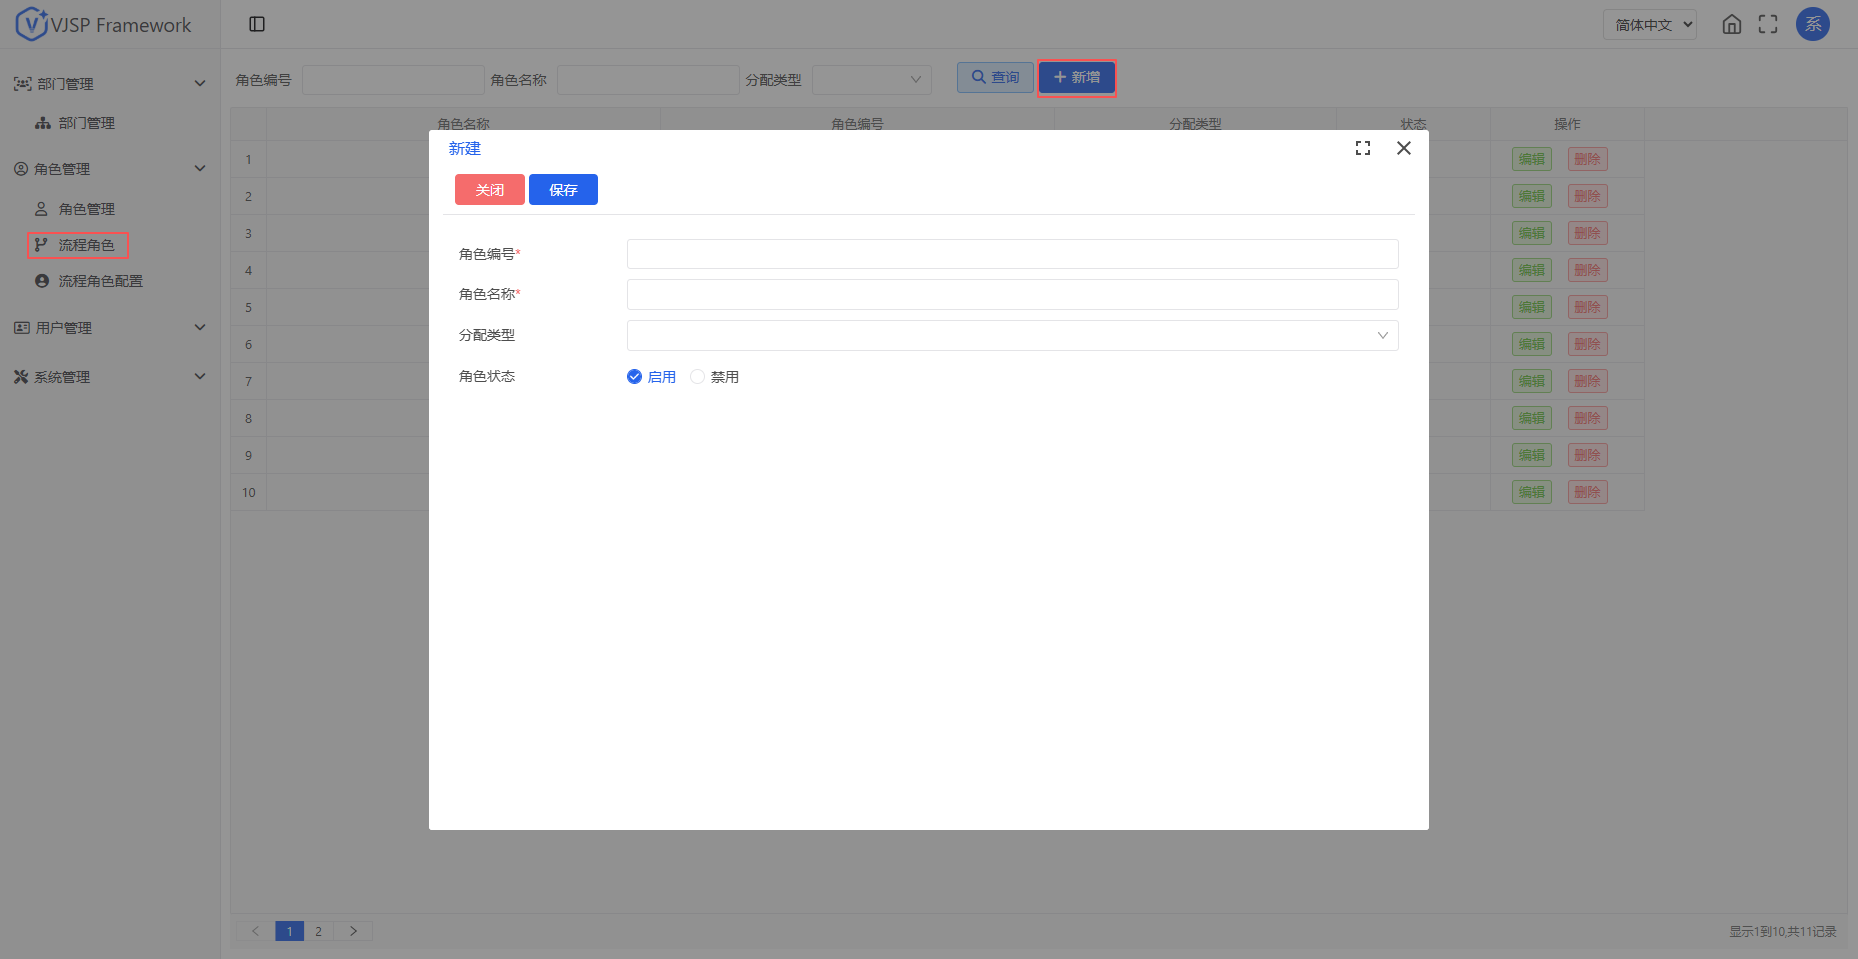Open 流程角色配置 in the sidebar
This screenshot has height=959, width=1858.
click(100, 282)
